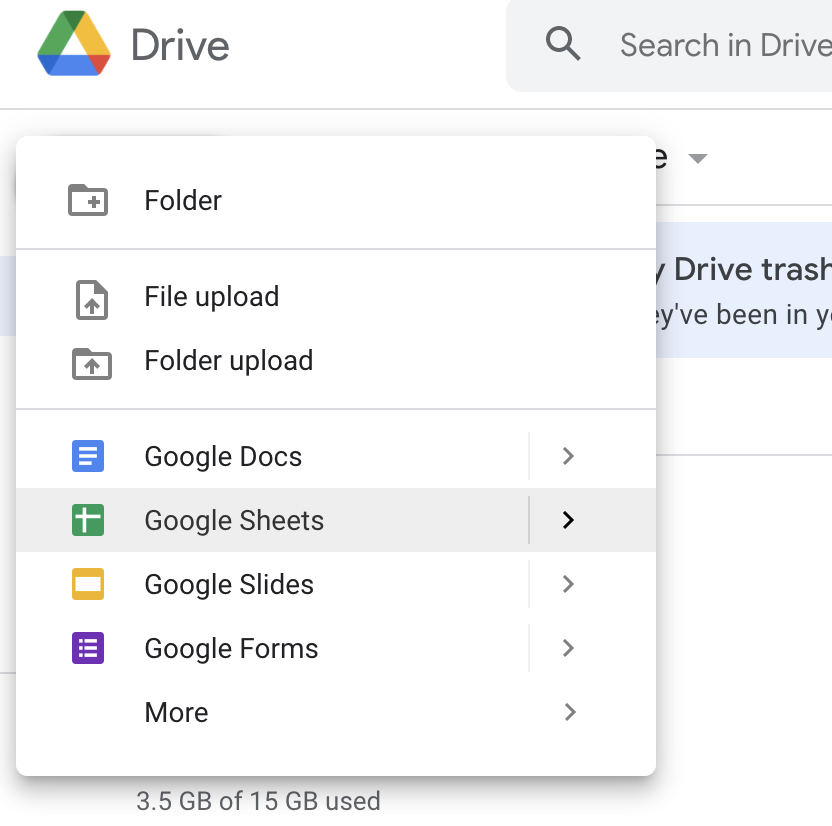Expand the Google Forms submenu arrow

coord(568,648)
